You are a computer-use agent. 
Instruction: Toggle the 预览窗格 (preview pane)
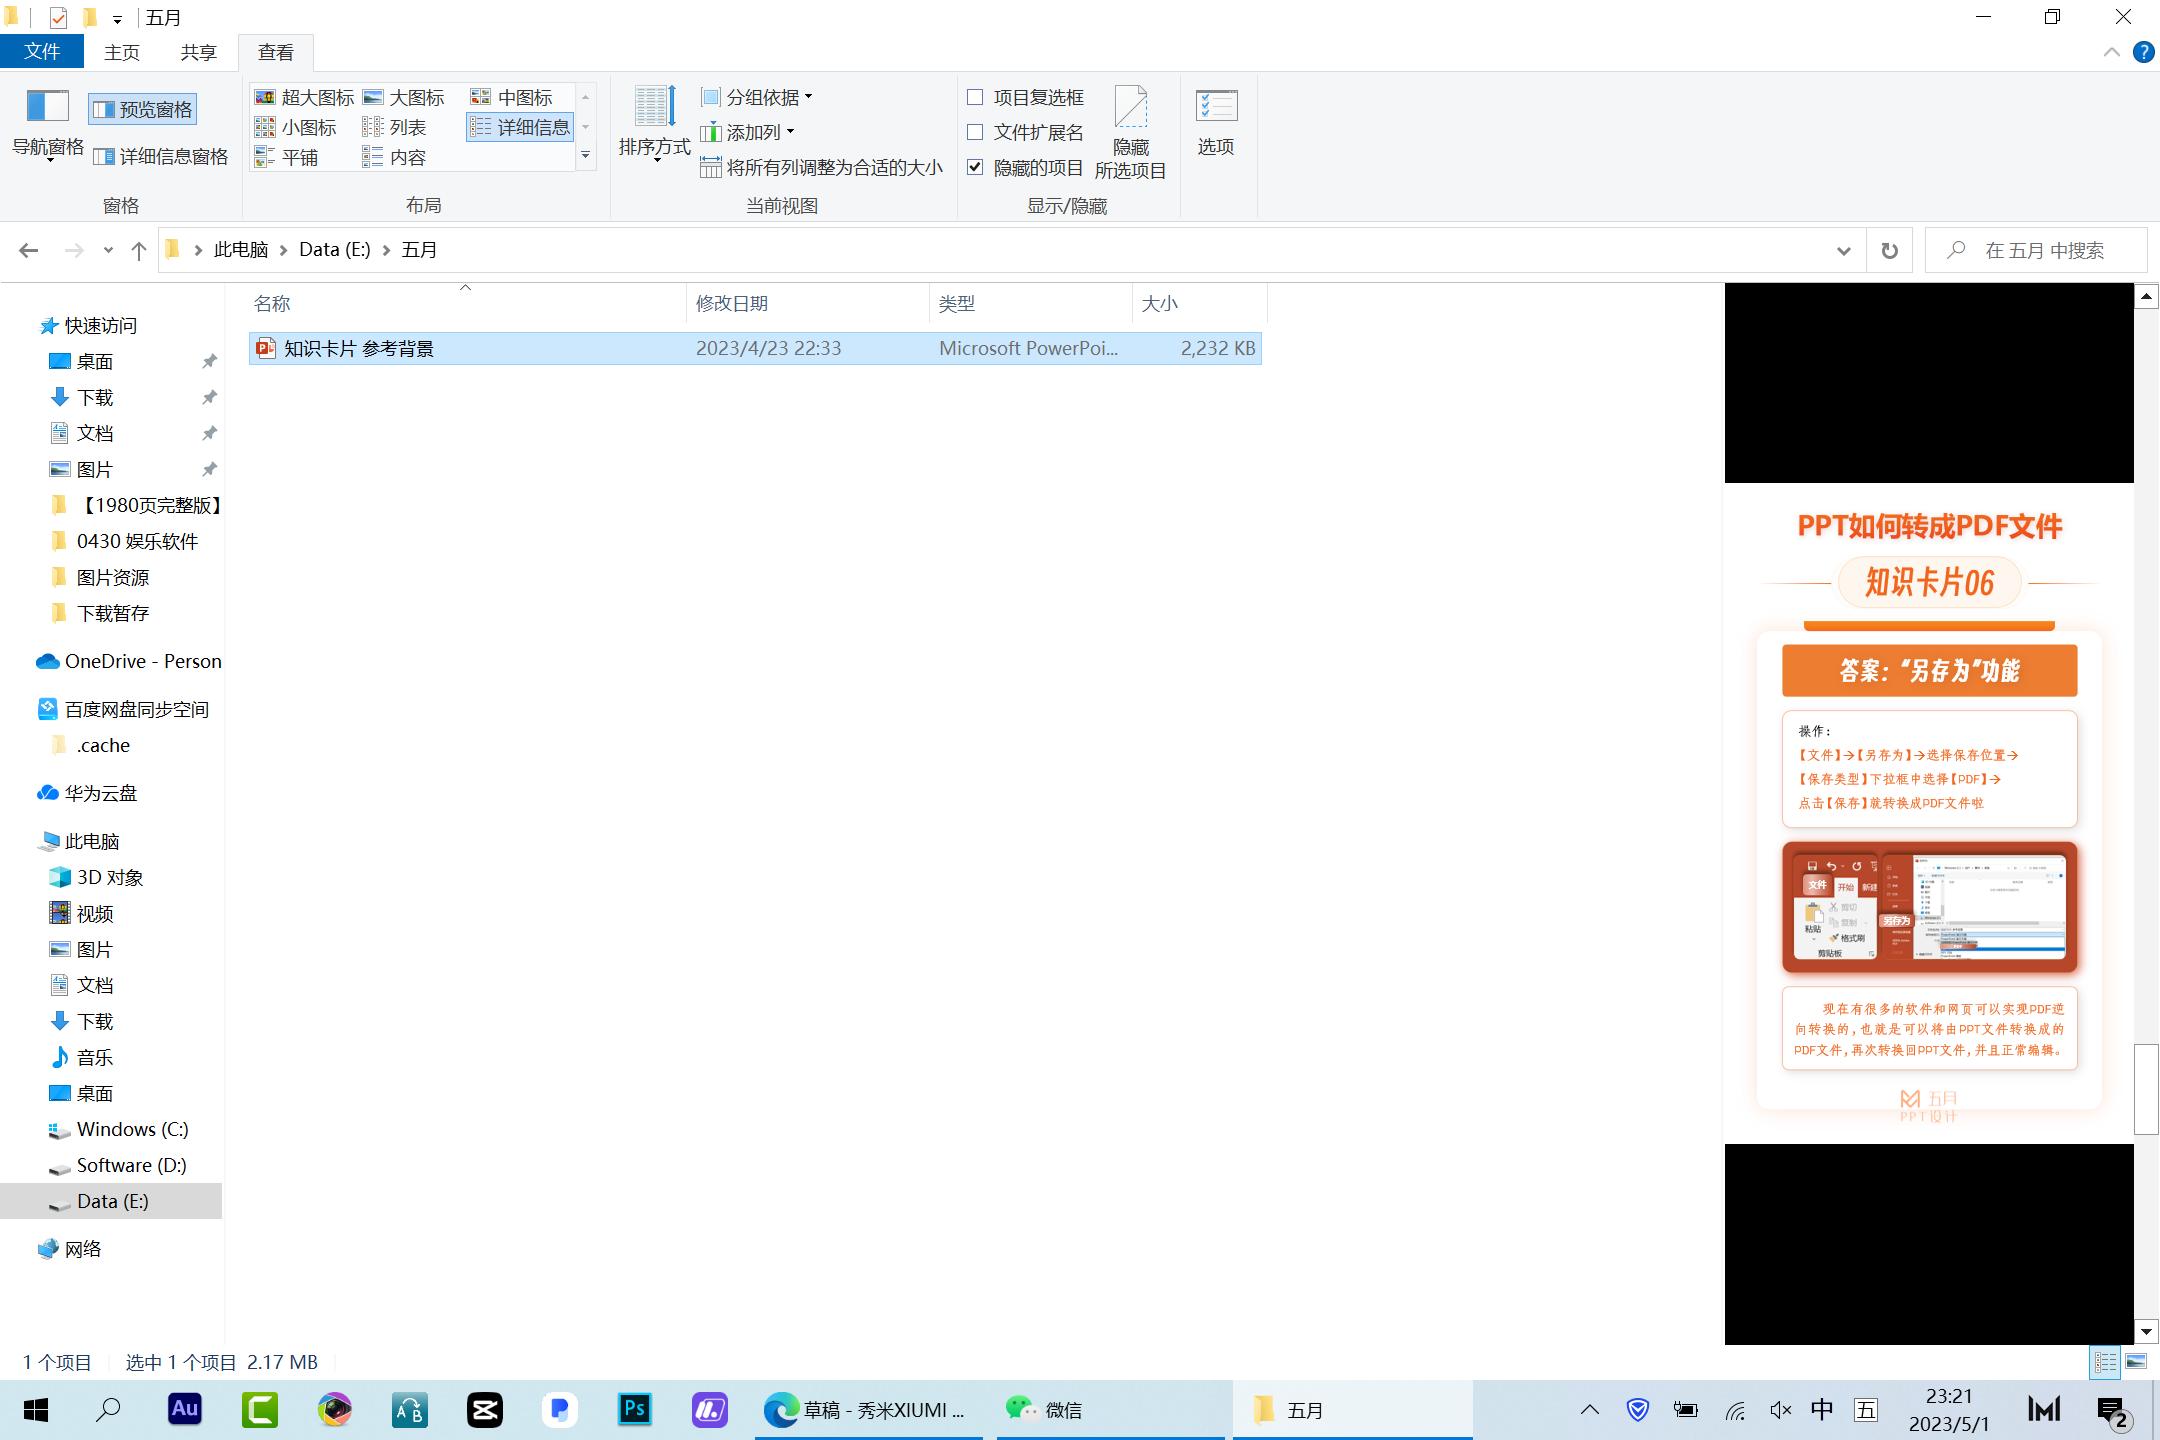tap(143, 109)
